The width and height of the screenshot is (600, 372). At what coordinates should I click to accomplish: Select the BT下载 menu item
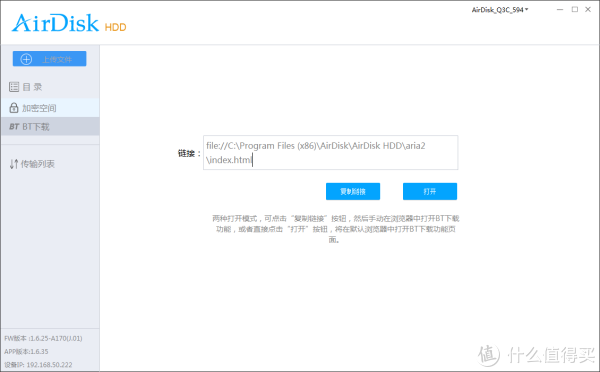tap(50, 127)
